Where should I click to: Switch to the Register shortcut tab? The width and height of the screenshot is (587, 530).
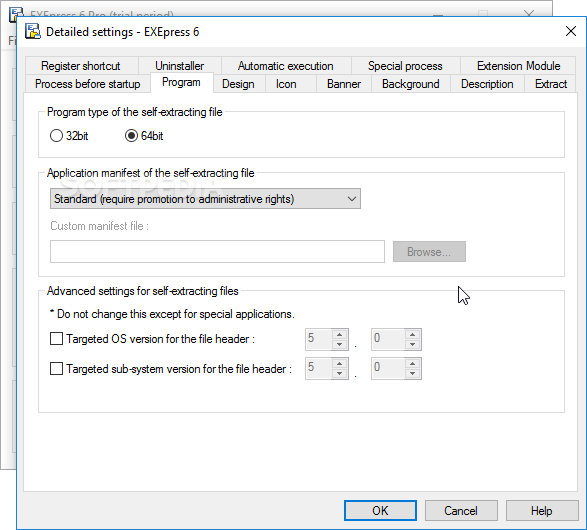click(x=81, y=66)
